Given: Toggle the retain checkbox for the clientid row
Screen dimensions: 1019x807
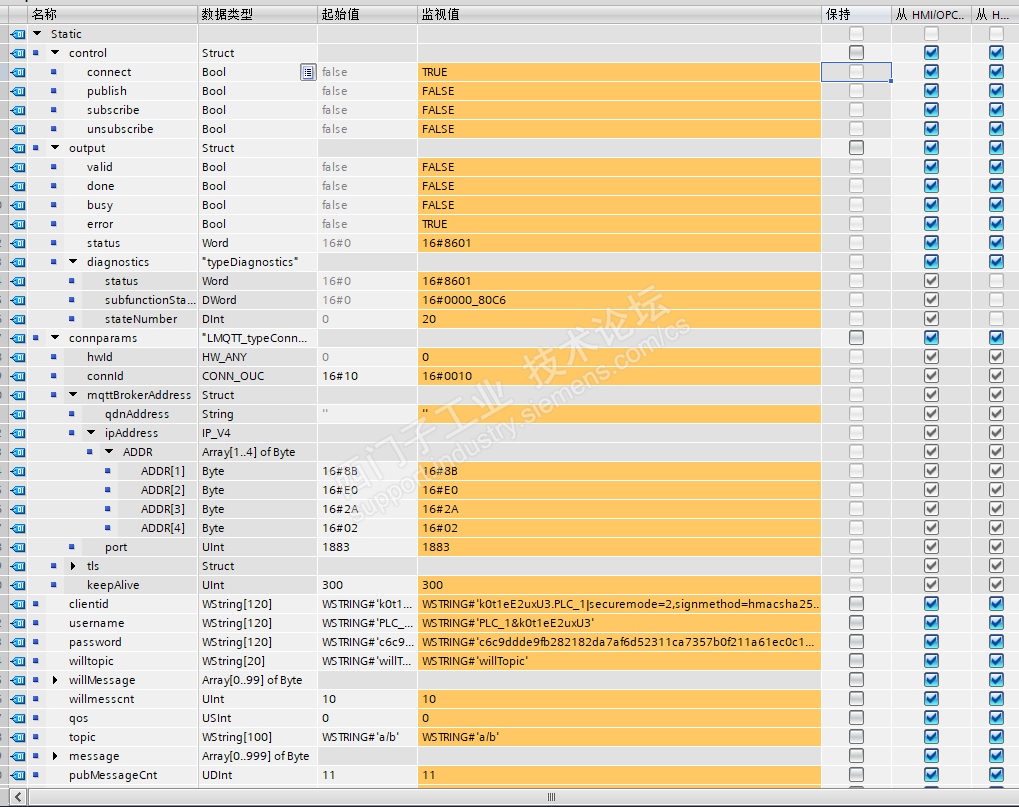Looking at the screenshot, I should click(857, 604).
